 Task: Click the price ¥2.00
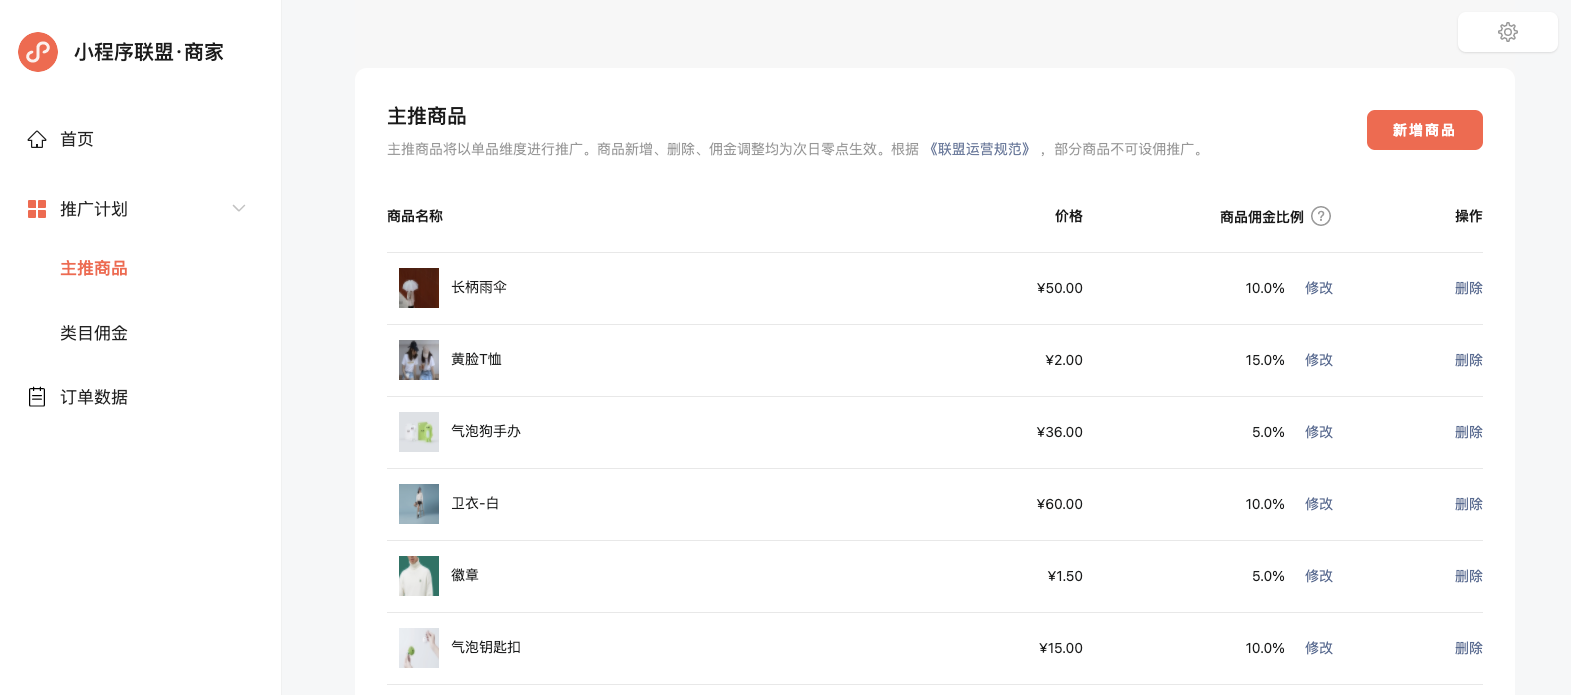1064,360
